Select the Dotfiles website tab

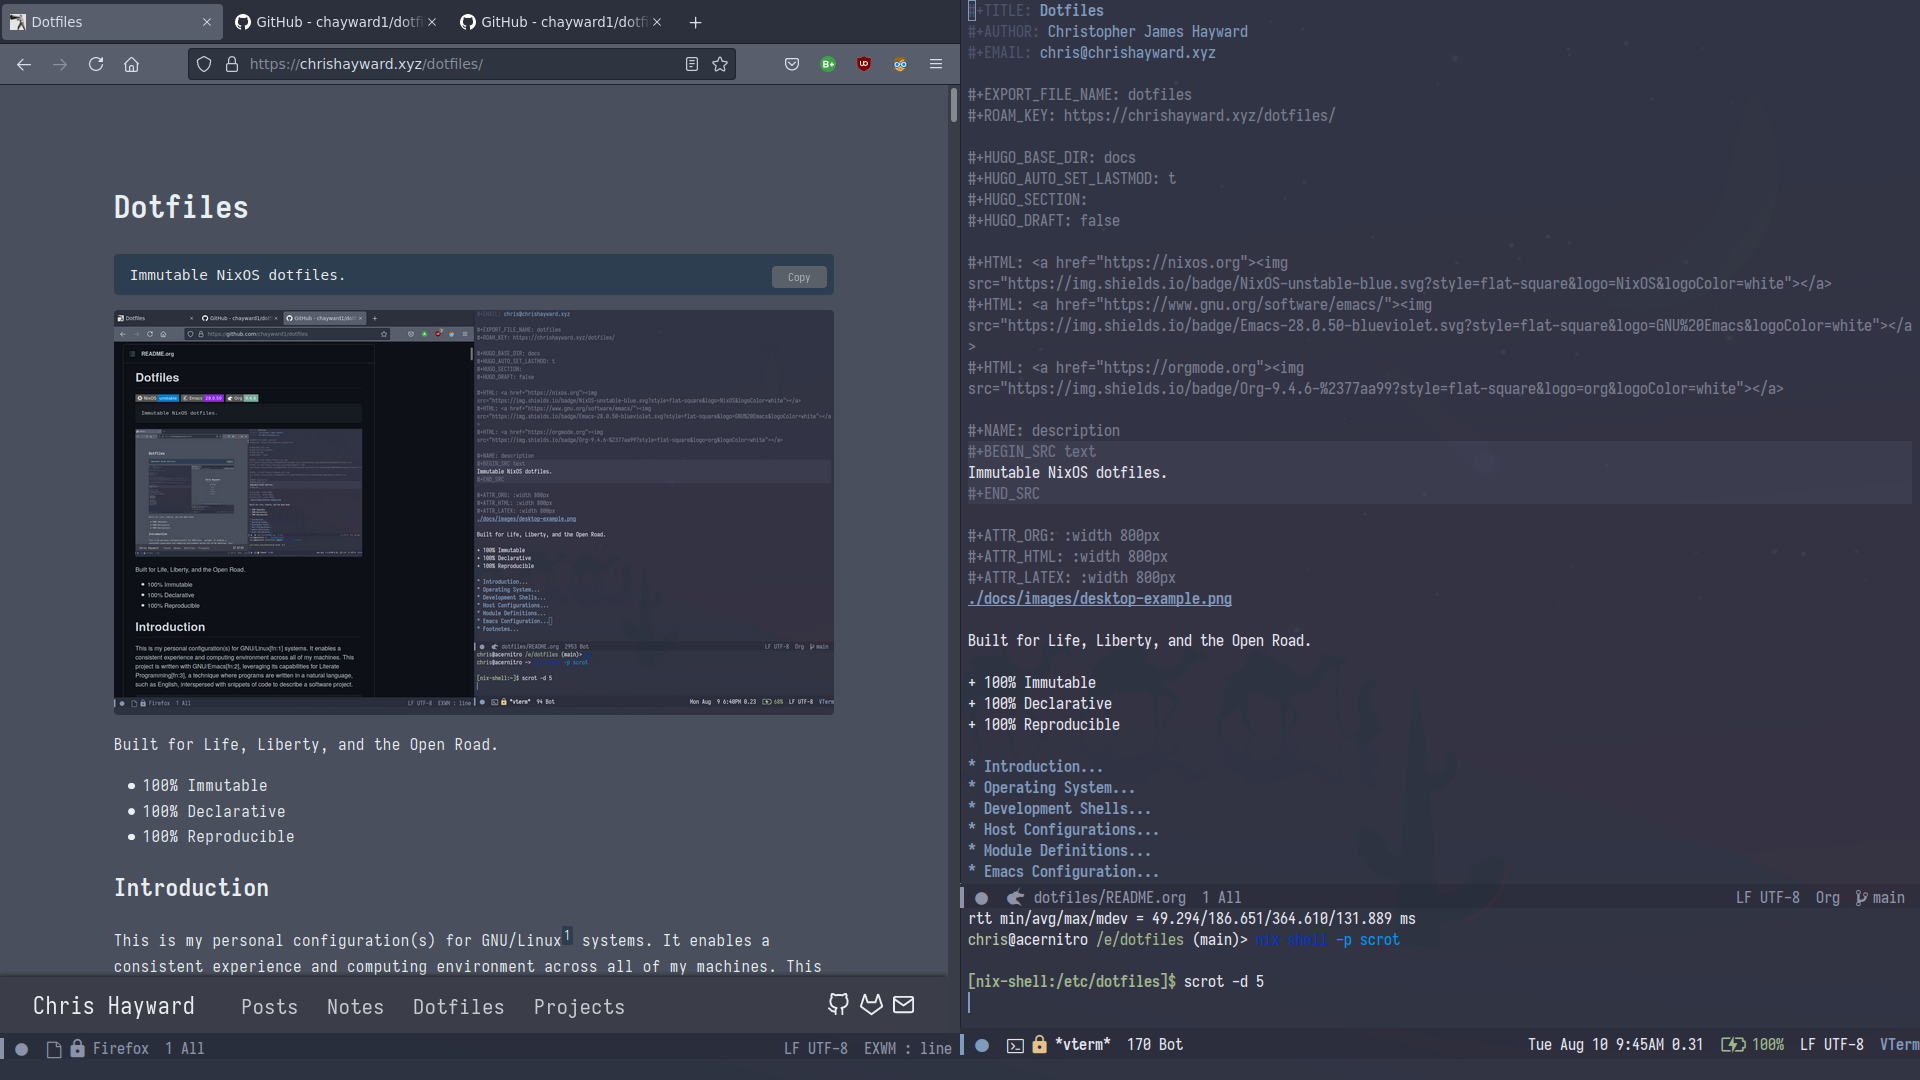[x=105, y=21]
